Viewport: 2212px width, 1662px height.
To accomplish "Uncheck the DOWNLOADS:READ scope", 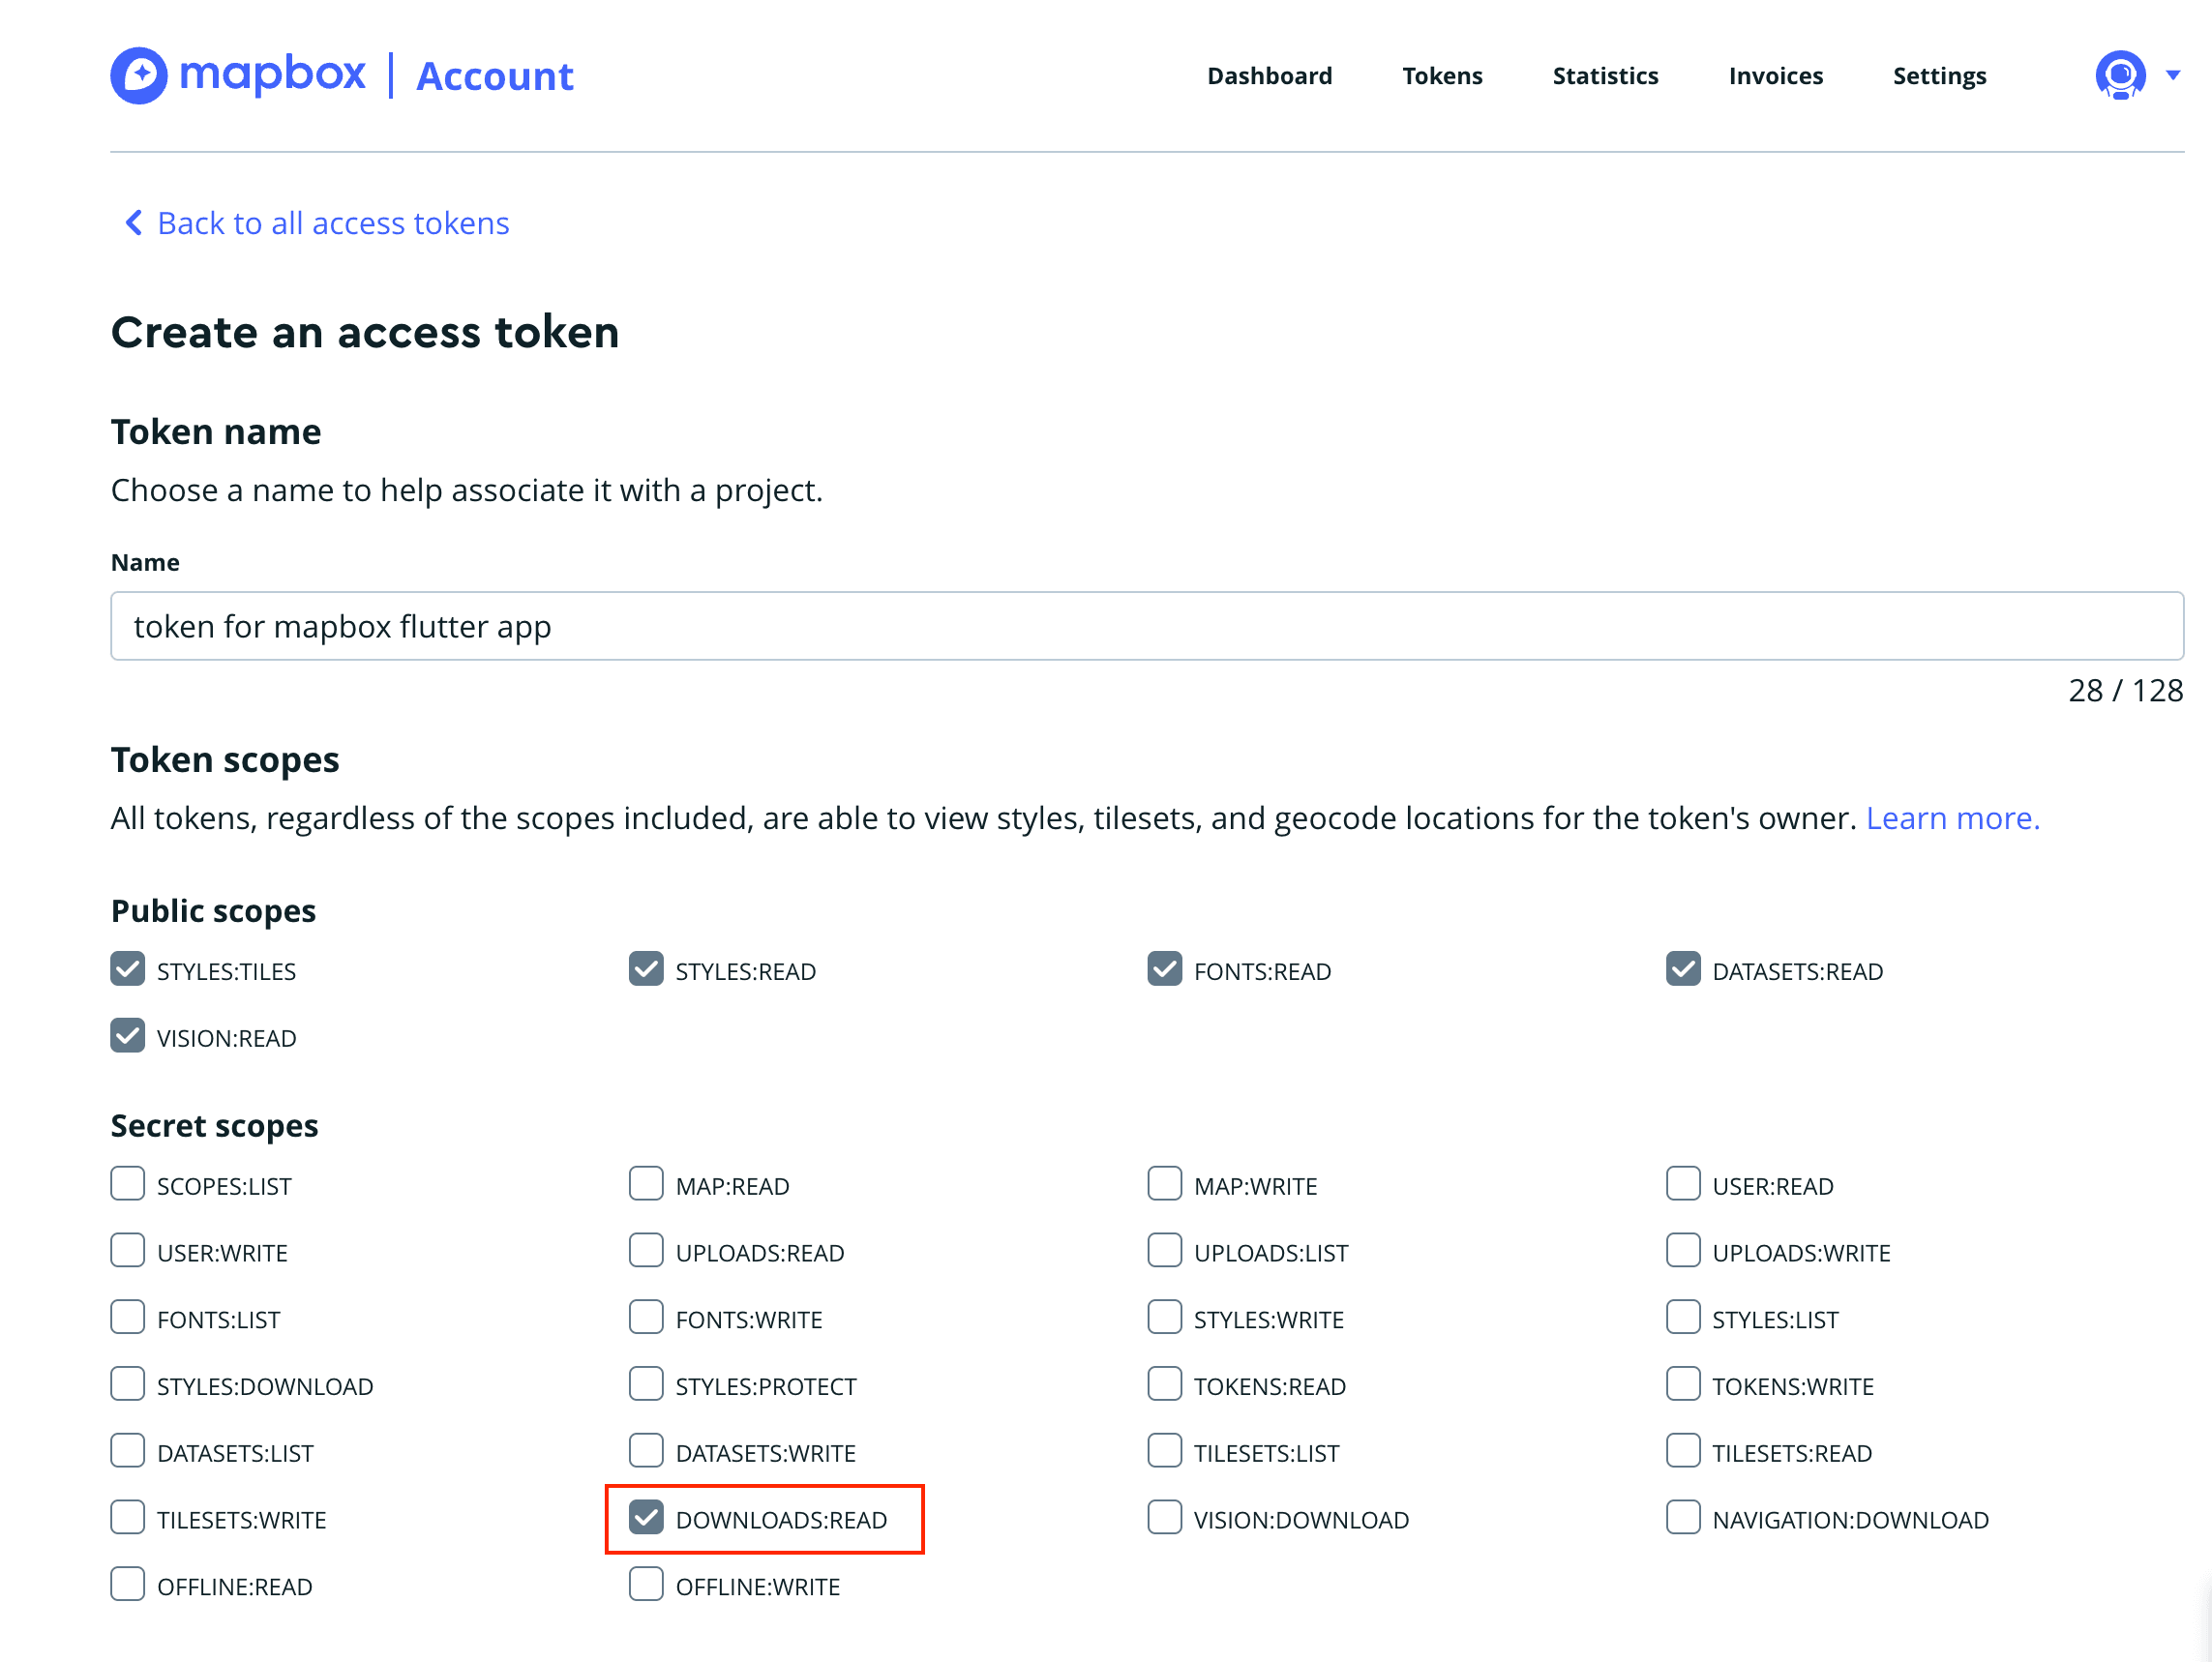I will click(x=646, y=1519).
